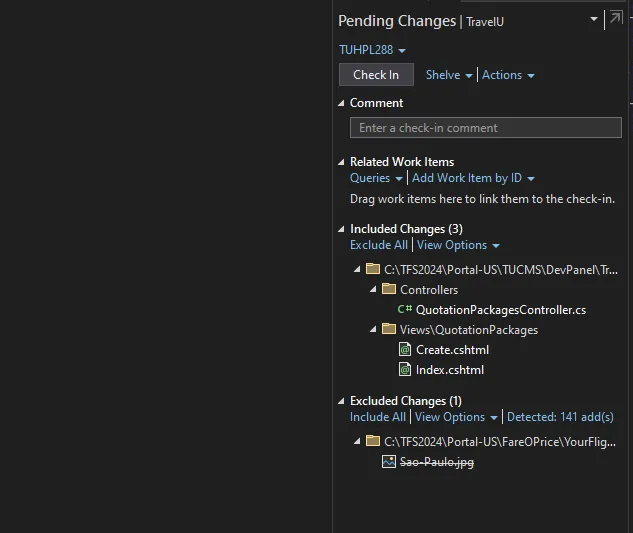Image resolution: width=633 pixels, height=533 pixels.
Task: Click the pop-out window icon in panel header
Action: pos(615,19)
